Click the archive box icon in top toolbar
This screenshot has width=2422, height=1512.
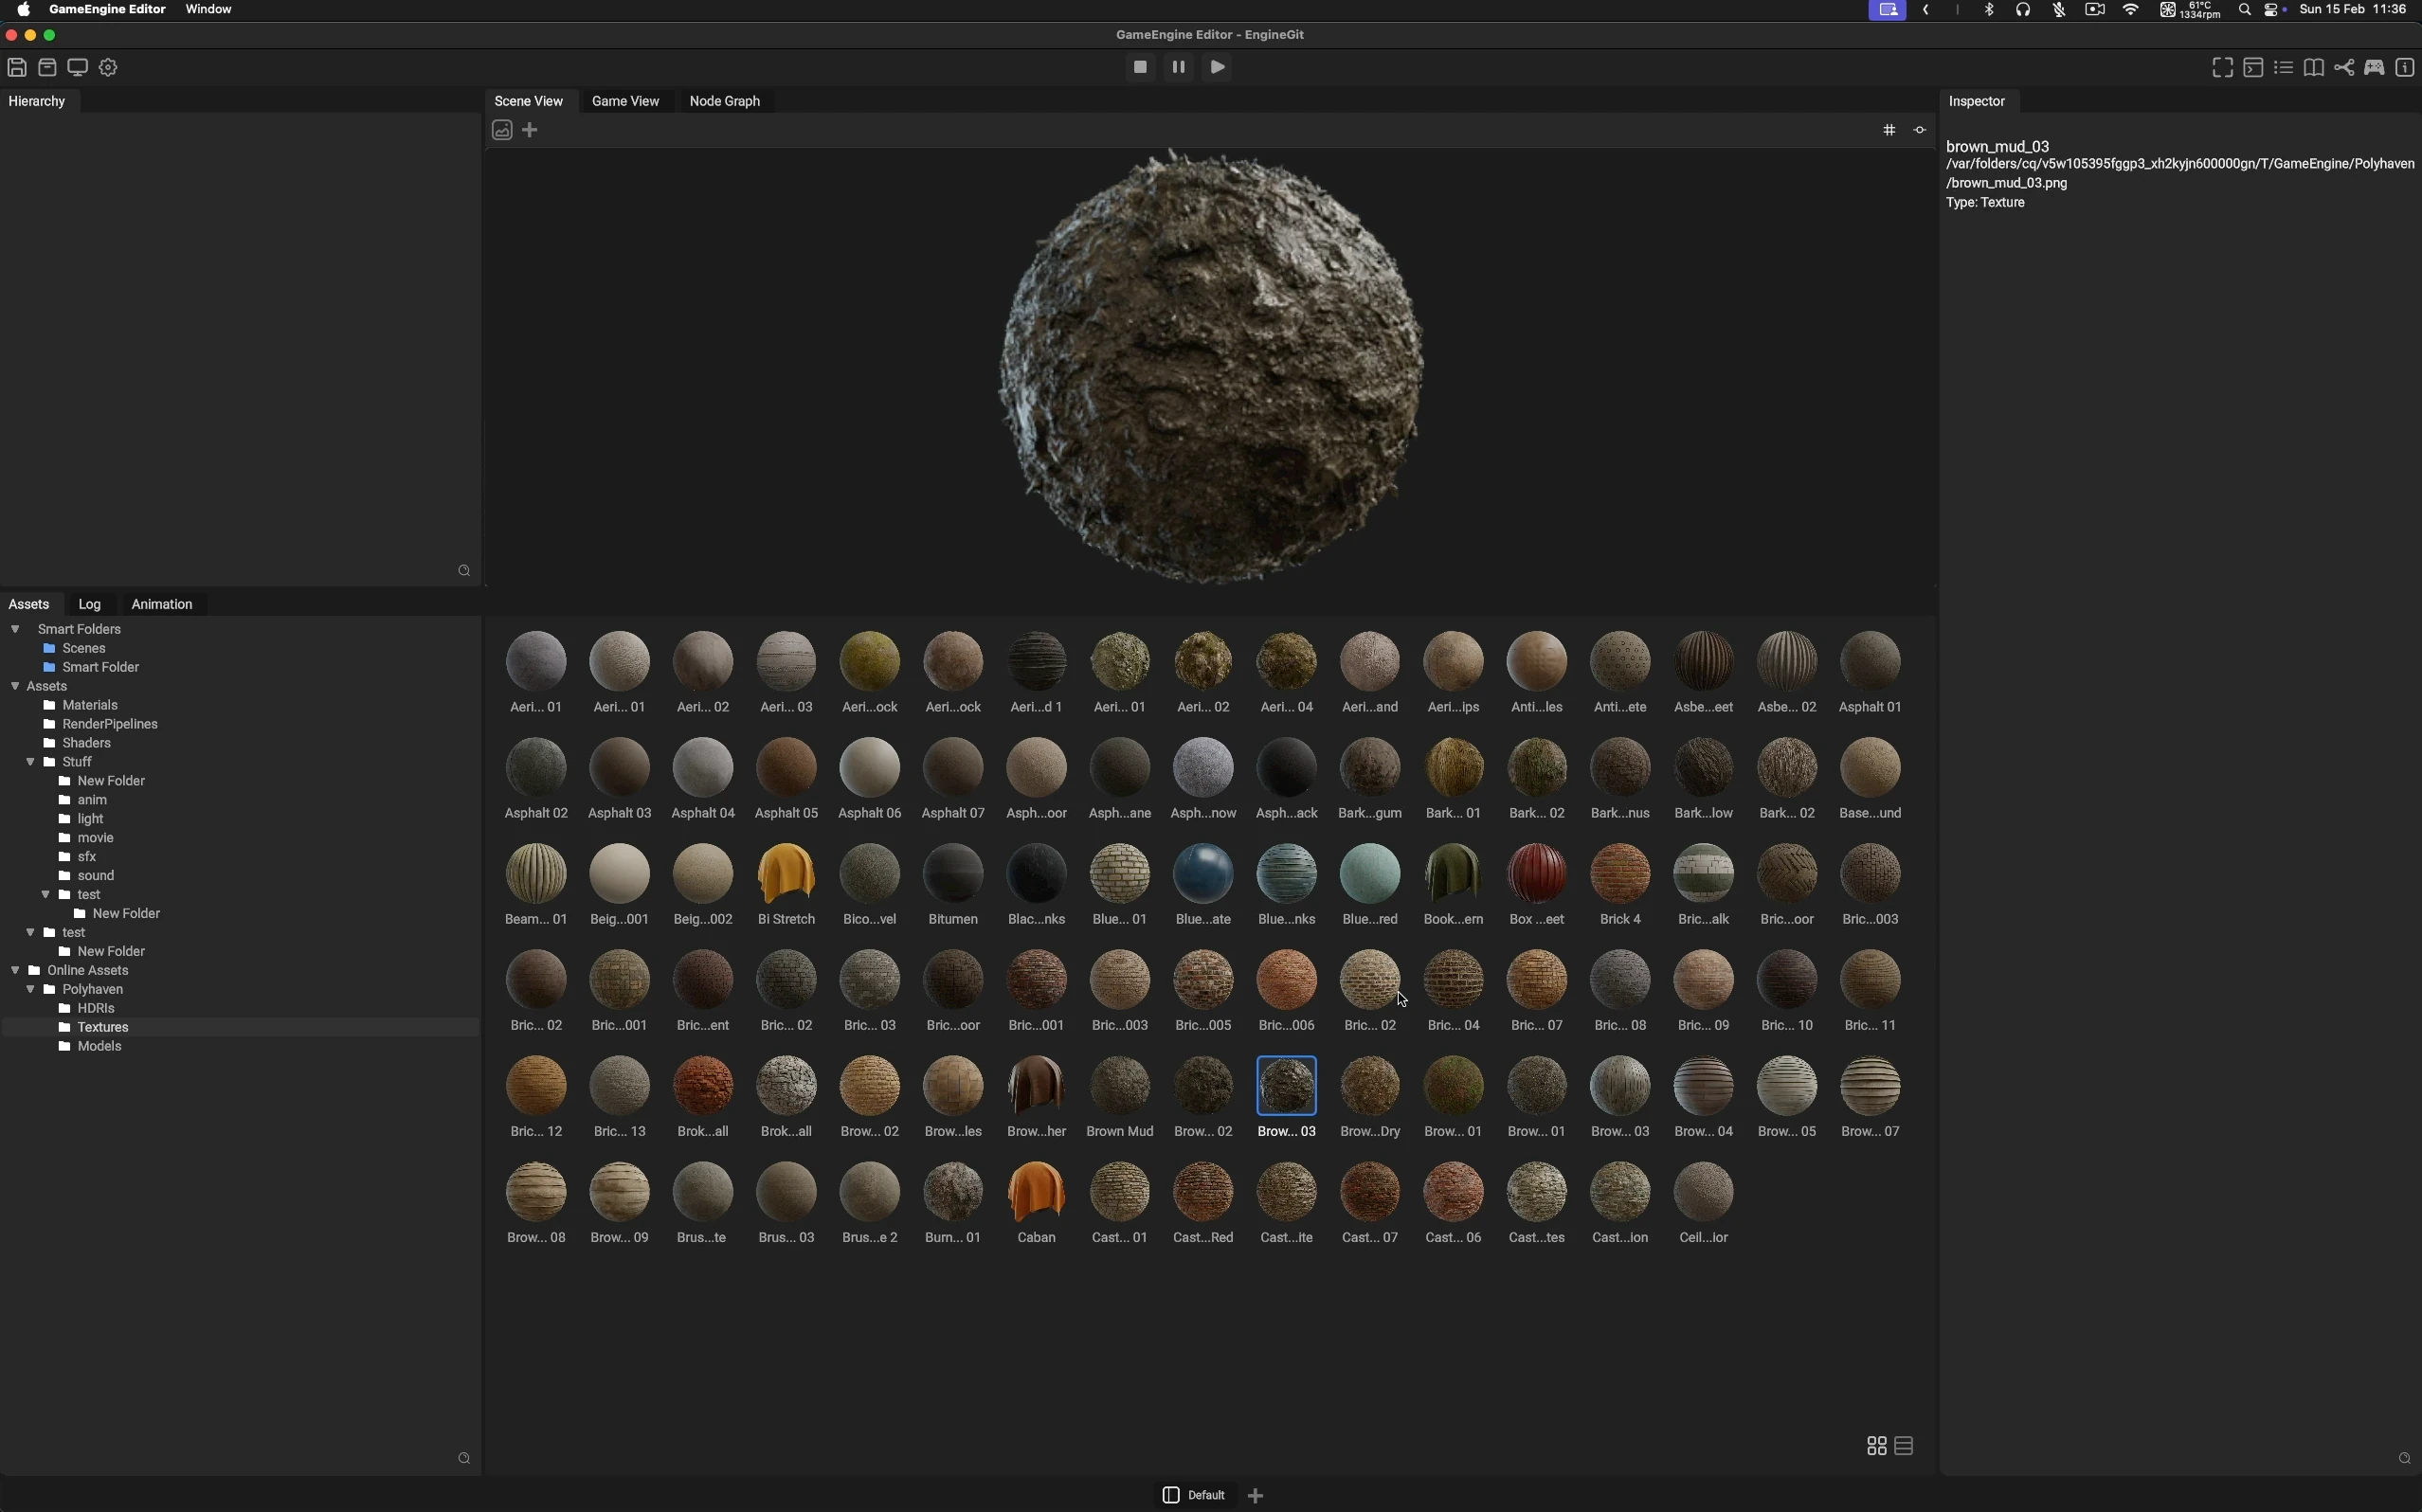click(x=47, y=68)
